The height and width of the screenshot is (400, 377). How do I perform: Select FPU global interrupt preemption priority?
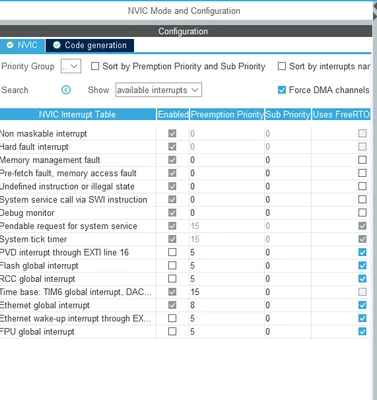pos(227,332)
